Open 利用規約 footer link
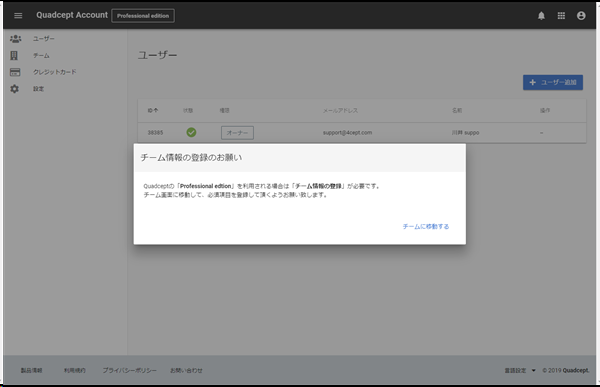600x387 pixels. pos(75,371)
